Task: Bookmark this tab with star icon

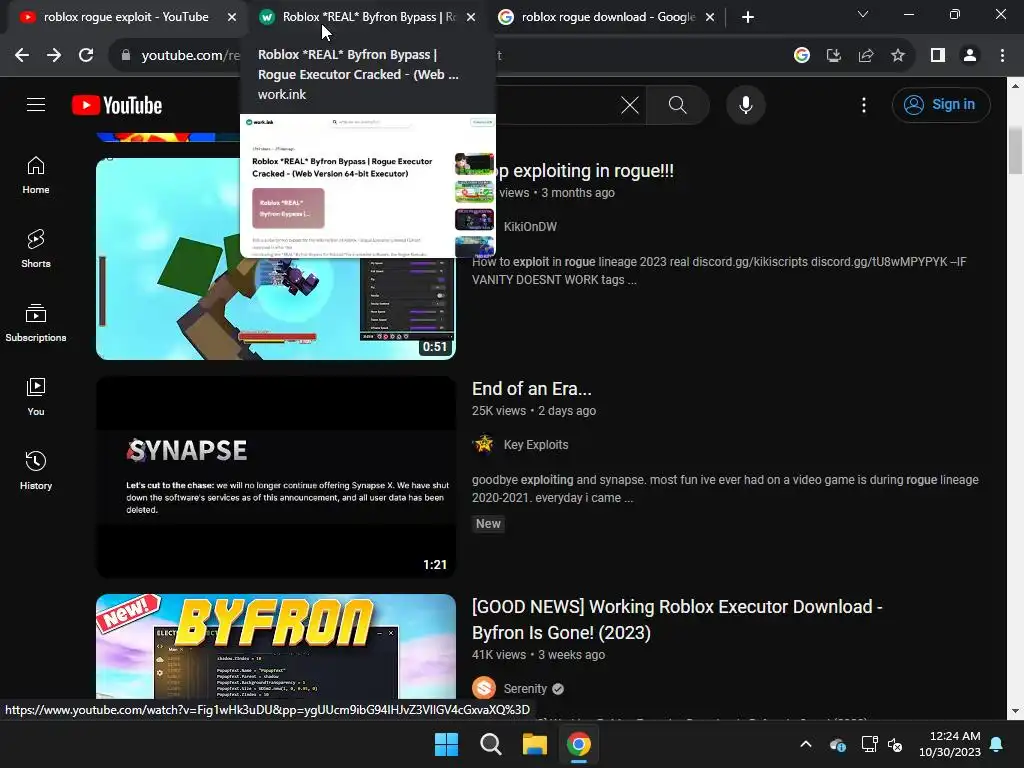Action: pos(898,56)
